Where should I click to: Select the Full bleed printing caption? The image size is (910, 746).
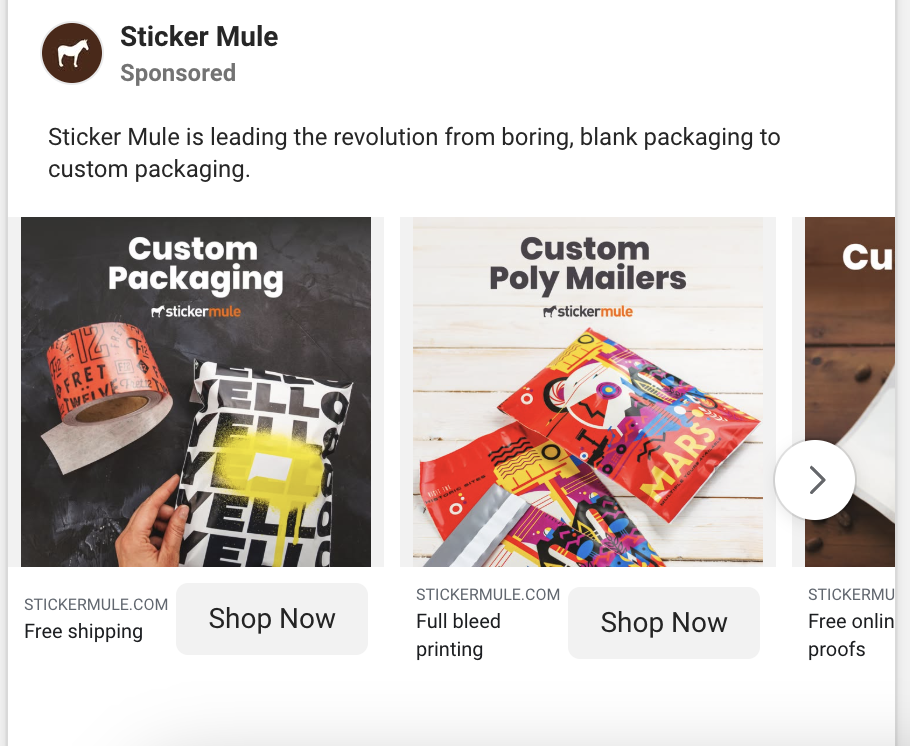458,635
